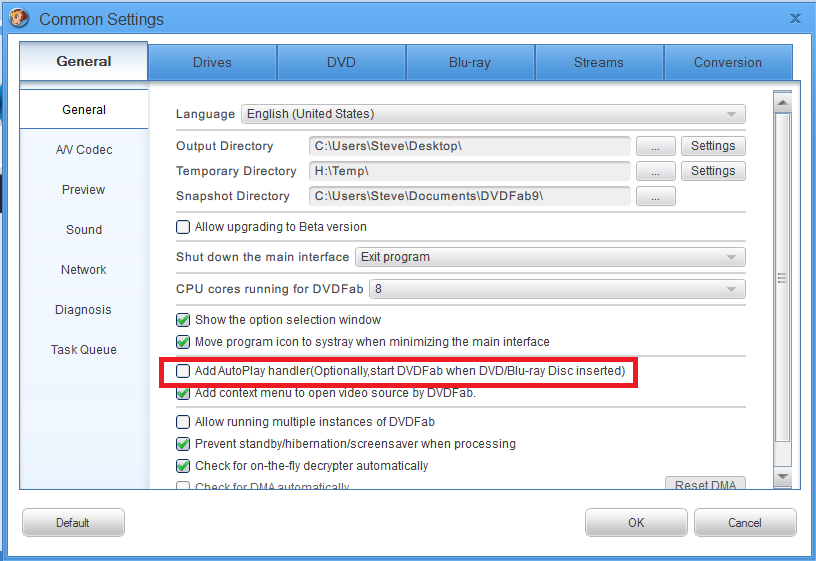Click the Snapshot Directory path field
The image size is (816, 561).
469,196
